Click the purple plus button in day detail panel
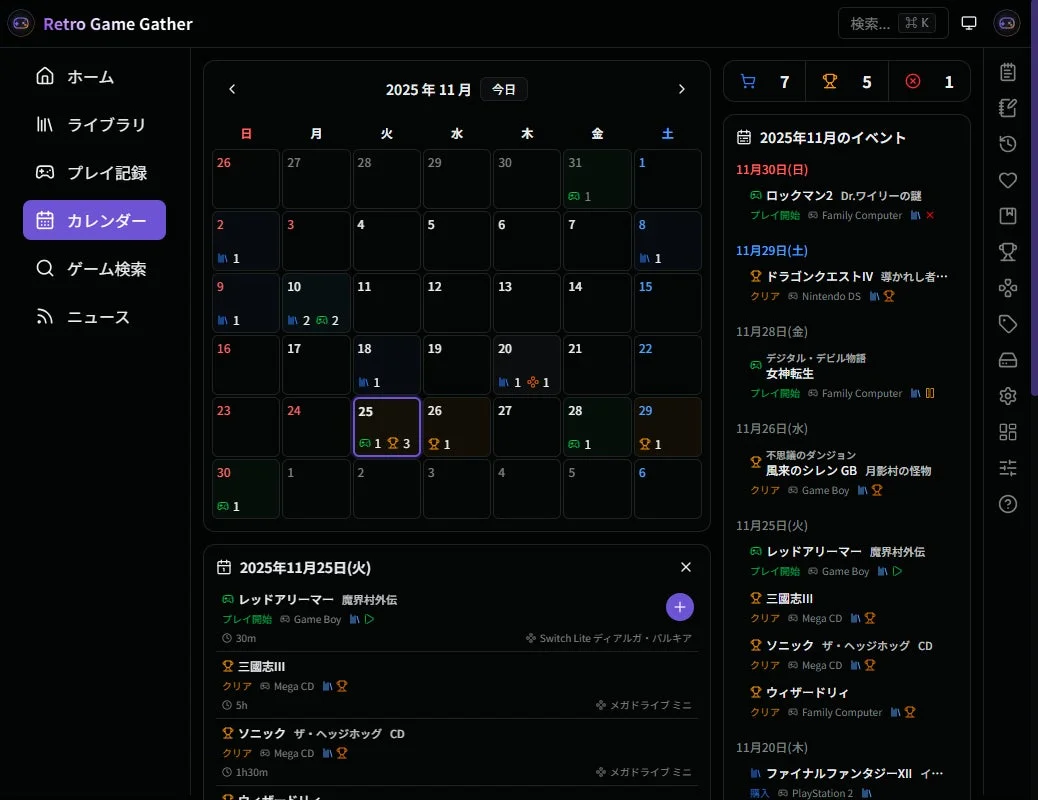 click(x=680, y=607)
